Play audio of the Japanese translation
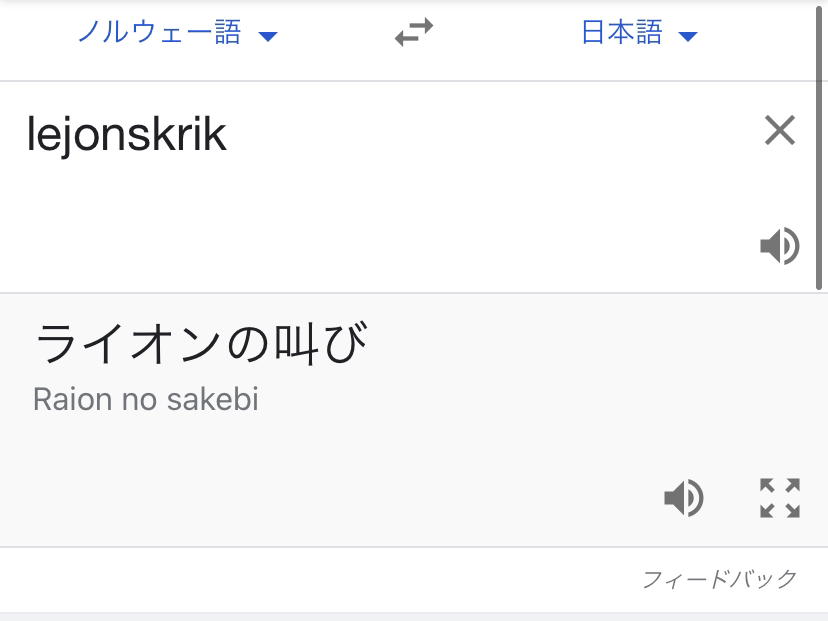The height and width of the screenshot is (621, 828). pos(684,497)
